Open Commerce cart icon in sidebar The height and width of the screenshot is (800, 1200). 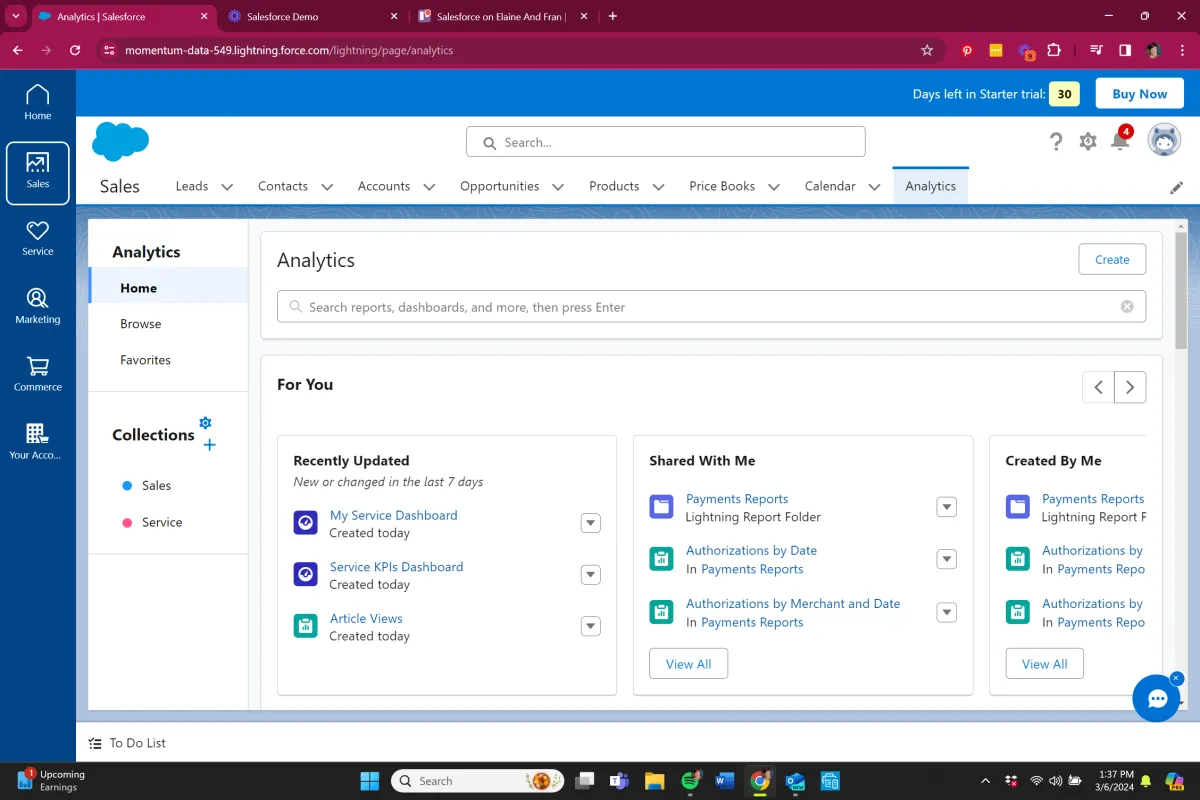pos(37,373)
